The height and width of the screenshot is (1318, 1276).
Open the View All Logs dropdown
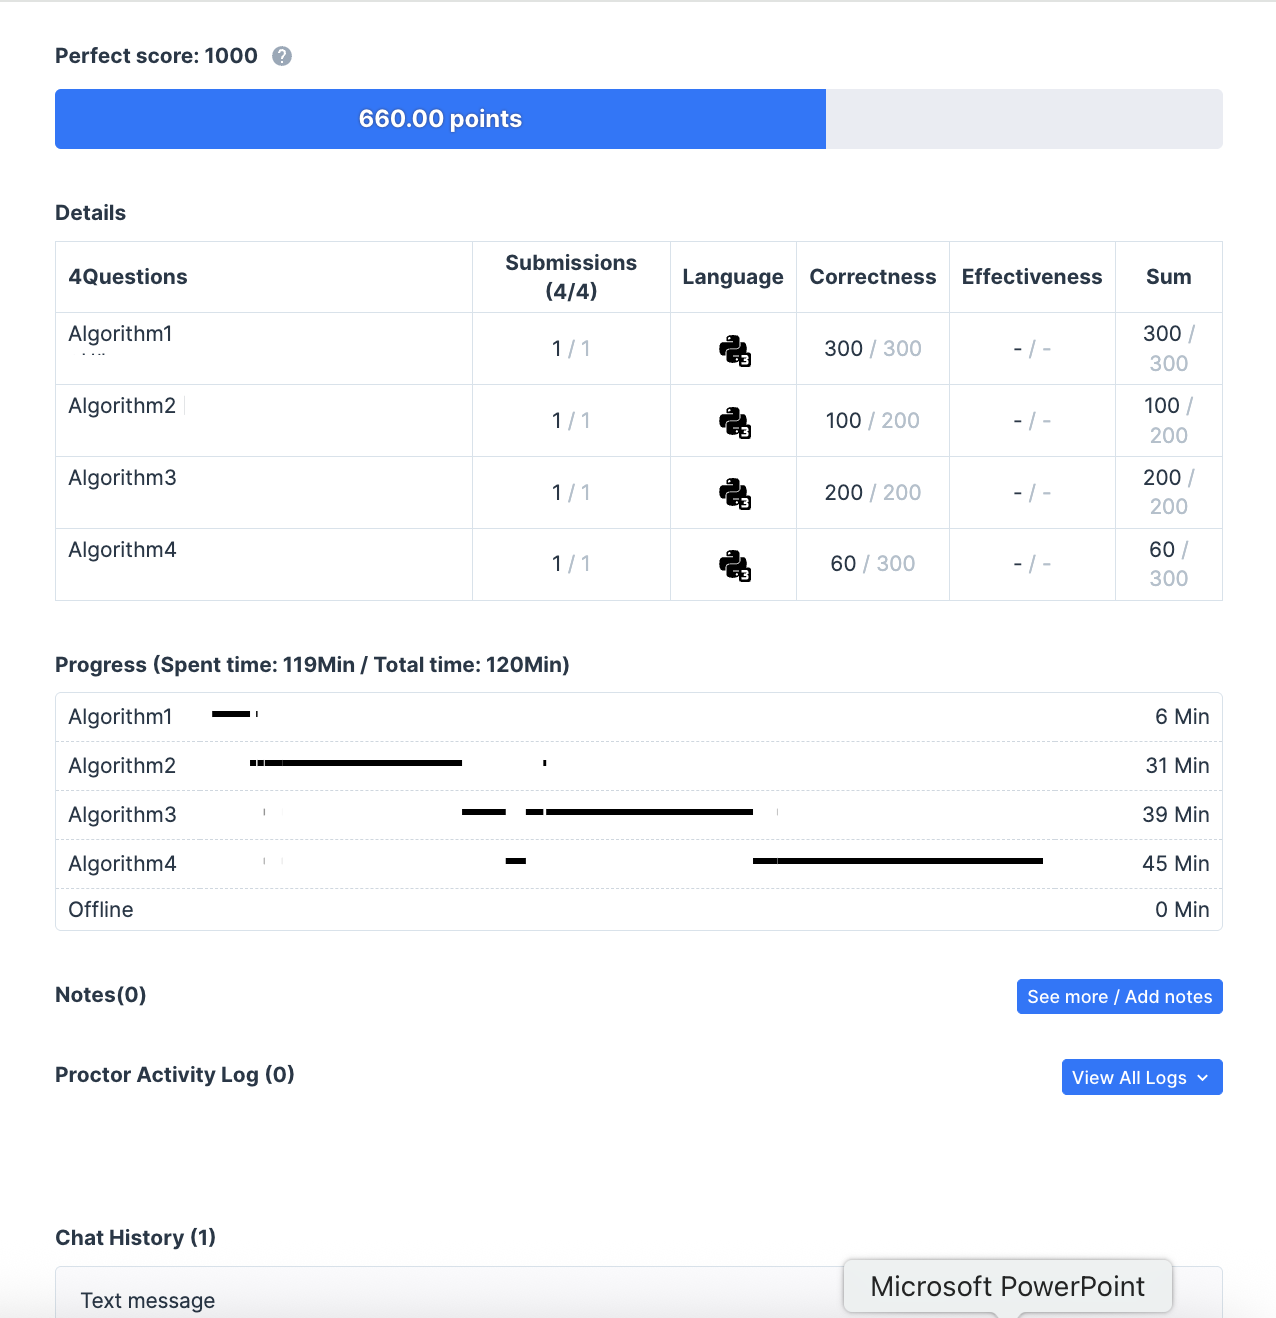coord(1141,1077)
